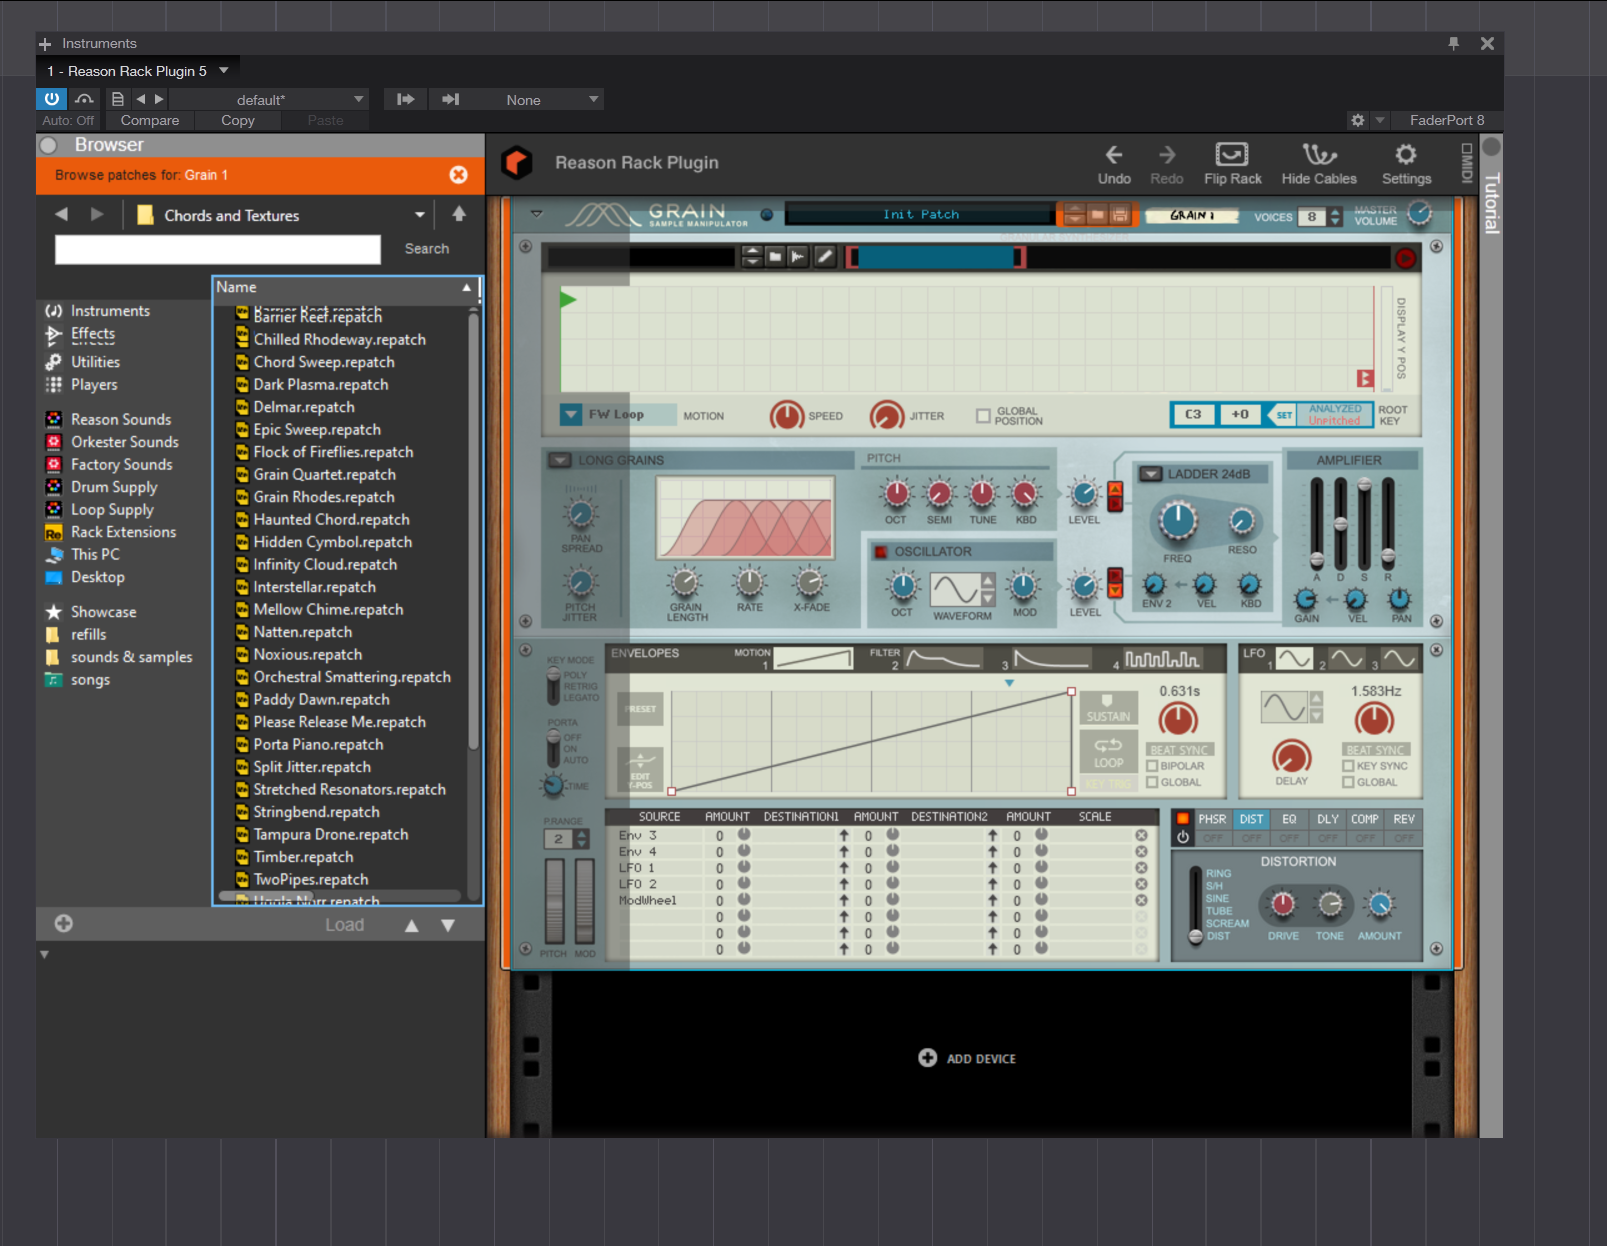This screenshot has width=1607, height=1246.
Task: Select Players in browser sidebar
Action: coord(94,385)
